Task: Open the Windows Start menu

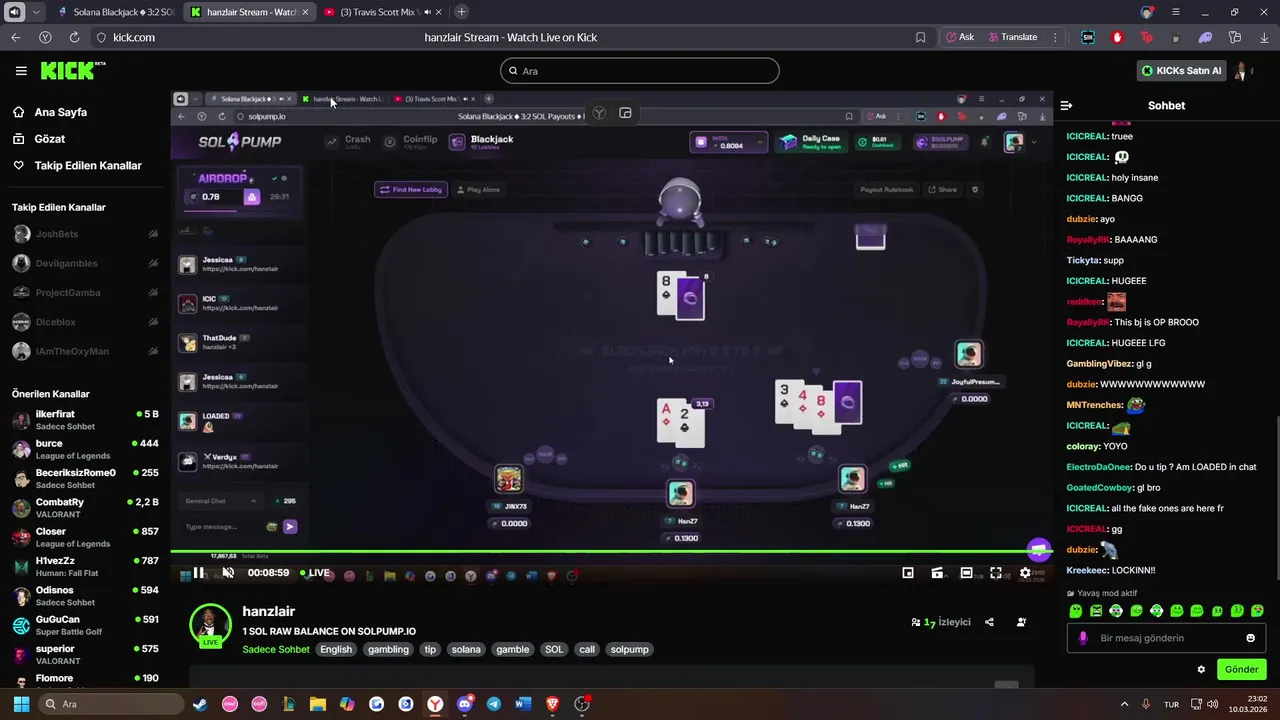Action: pyautogui.click(x=21, y=704)
